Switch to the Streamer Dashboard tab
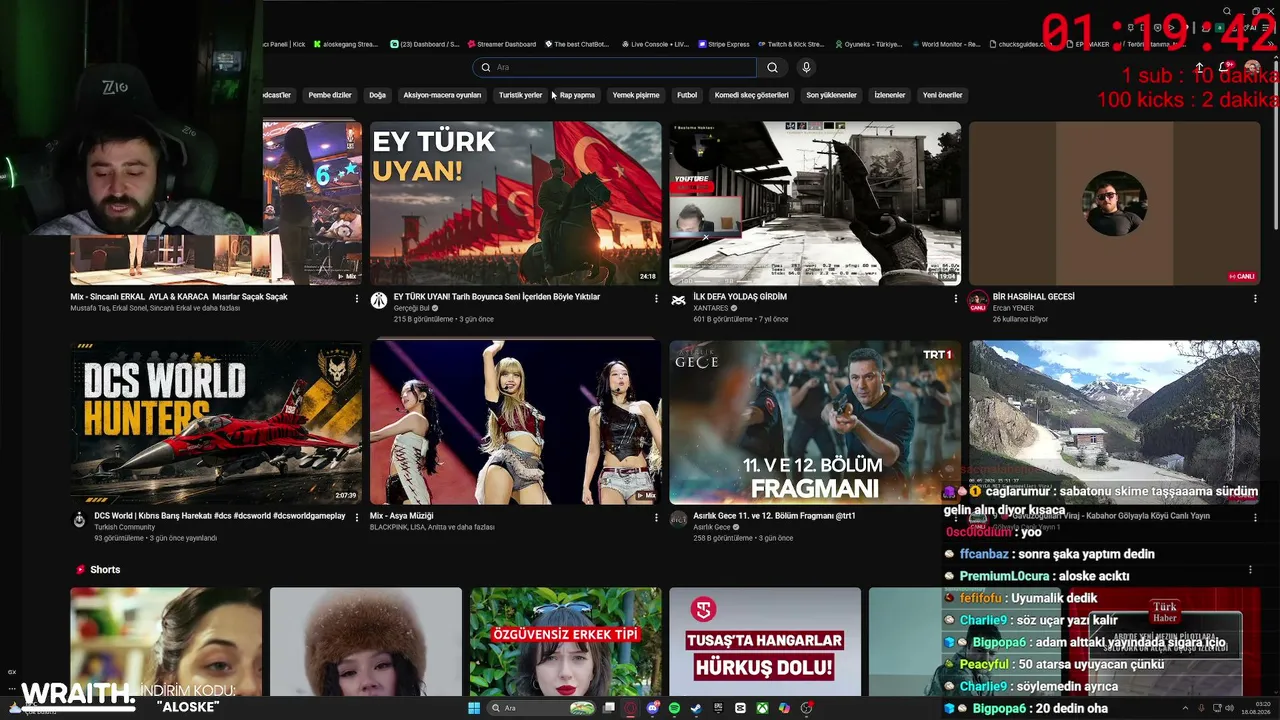This screenshot has height=720, width=1280. [x=502, y=44]
